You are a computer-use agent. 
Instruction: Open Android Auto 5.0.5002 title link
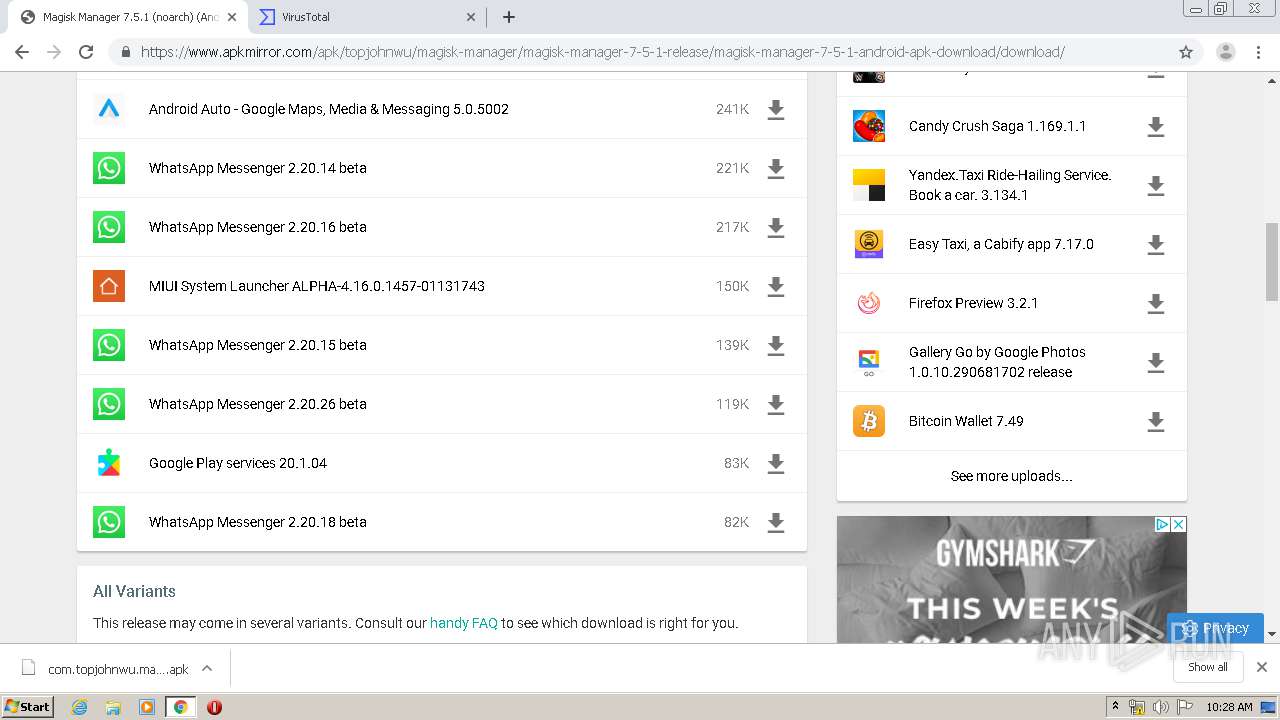(x=329, y=109)
